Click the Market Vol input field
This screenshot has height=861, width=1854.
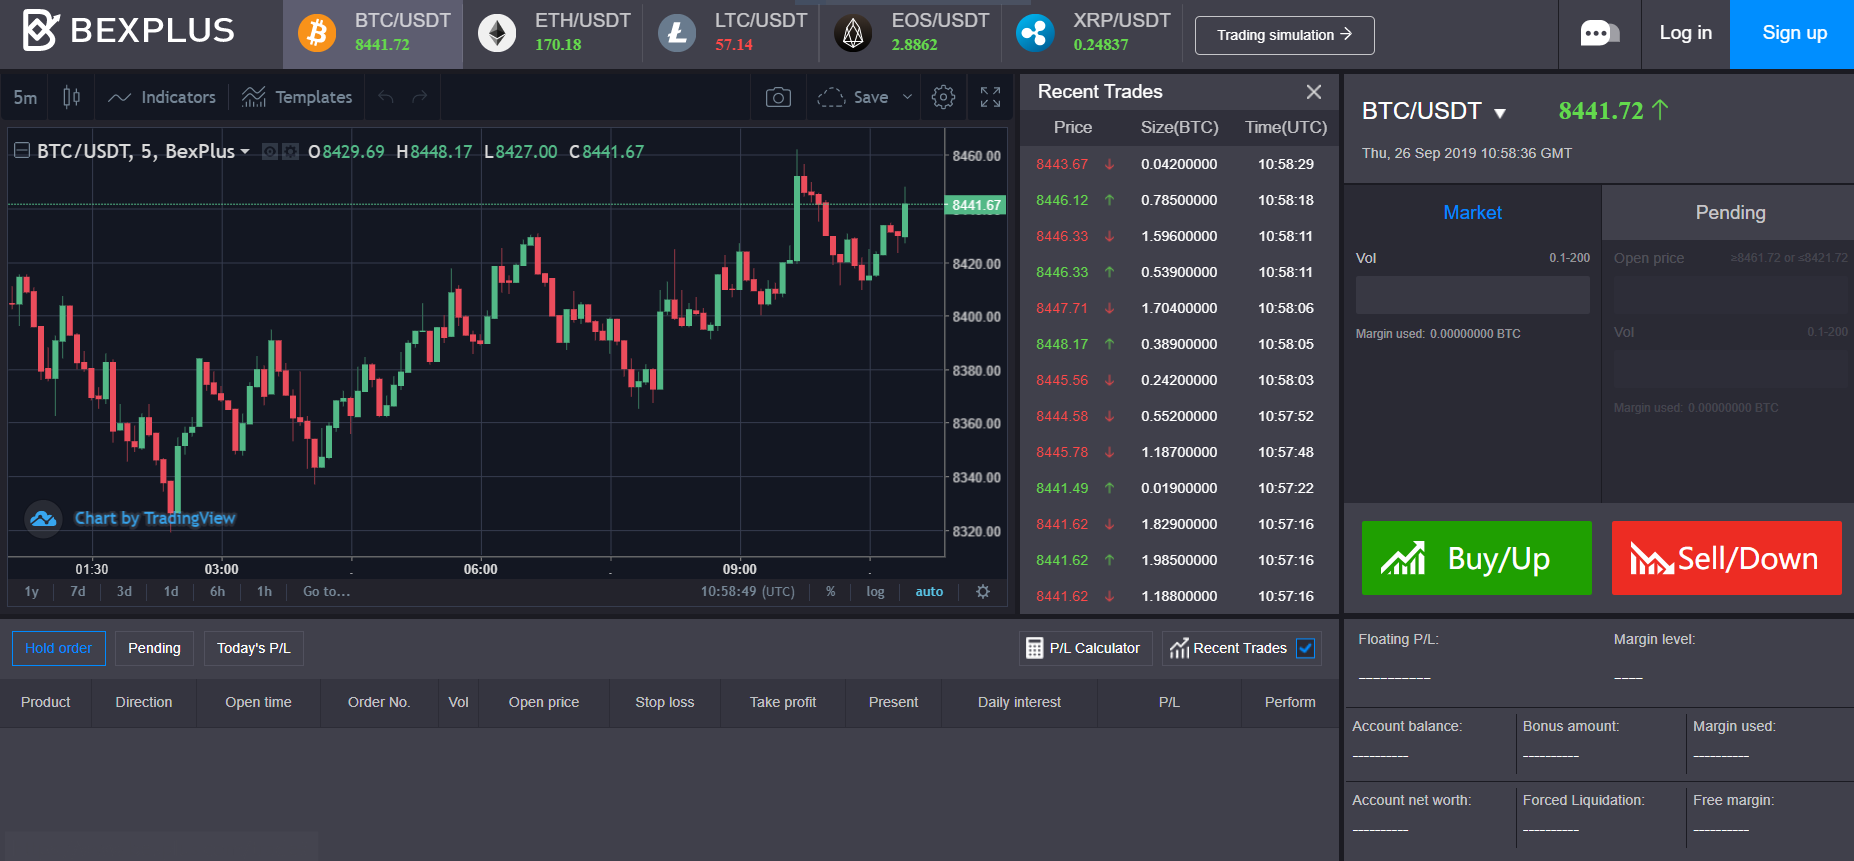coord(1472,295)
